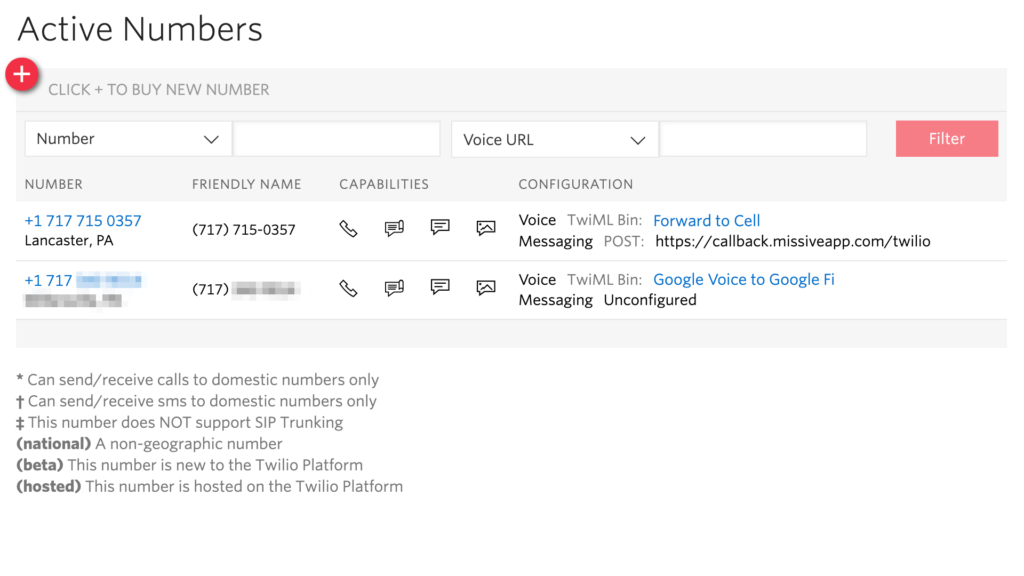Click the text field beside Voice URL dropdown
This screenshot has width=1024, height=576.
(x=763, y=140)
